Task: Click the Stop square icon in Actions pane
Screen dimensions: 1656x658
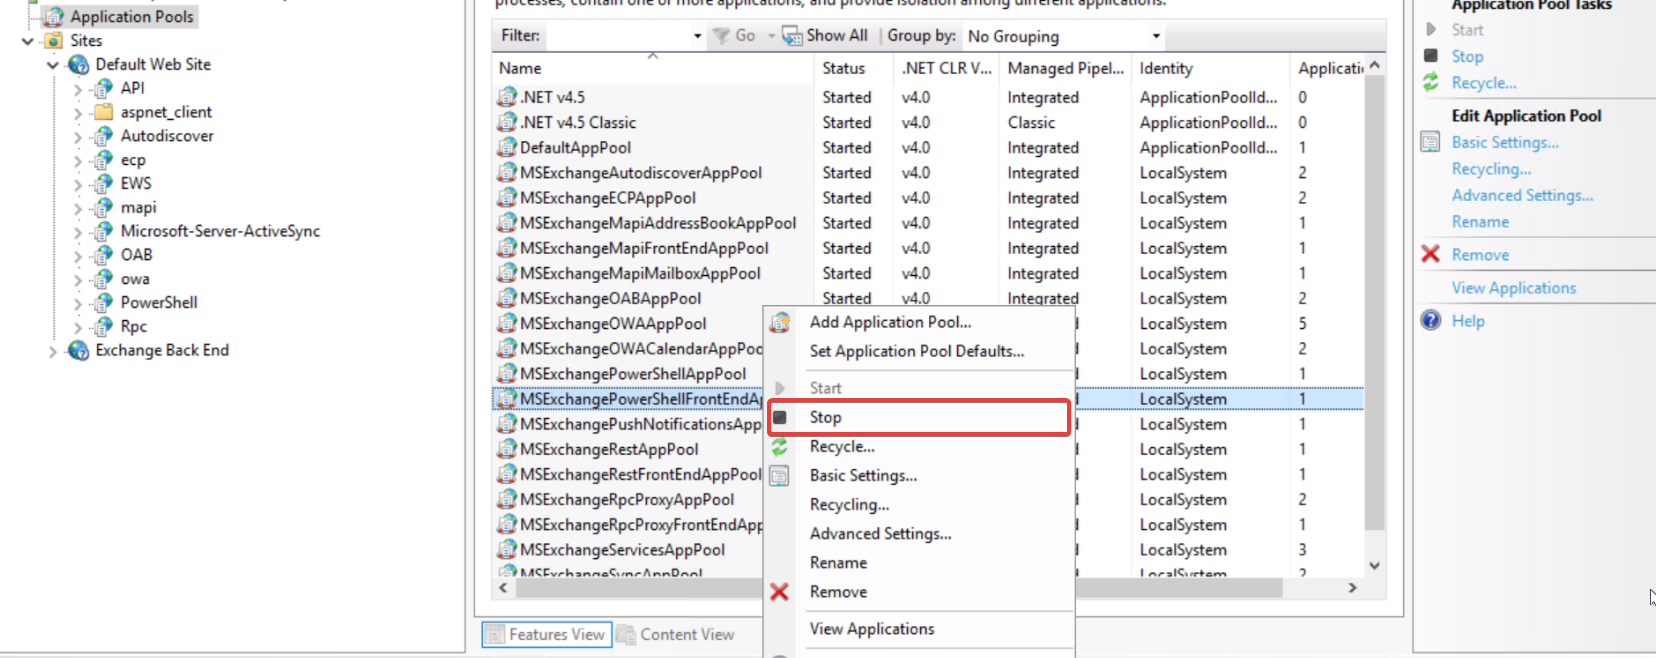Action: (x=1431, y=56)
